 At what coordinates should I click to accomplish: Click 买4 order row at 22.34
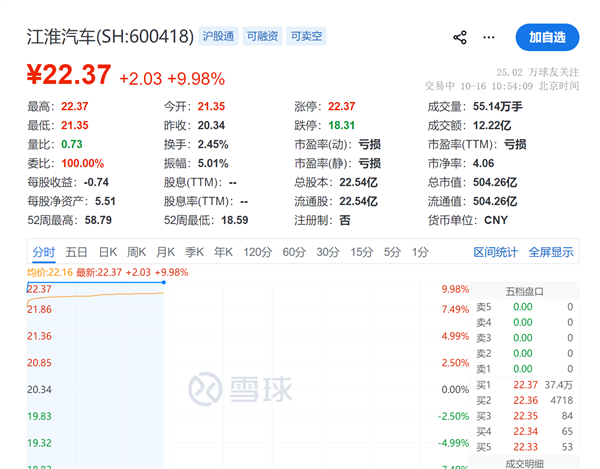(x=524, y=432)
